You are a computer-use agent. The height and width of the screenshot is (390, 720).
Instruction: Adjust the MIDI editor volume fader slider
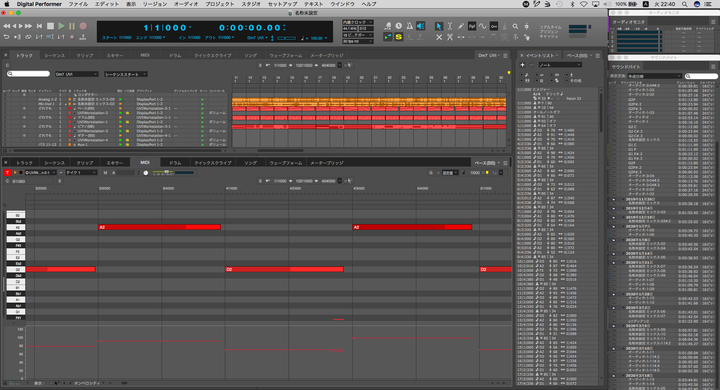(x=167, y=171)
